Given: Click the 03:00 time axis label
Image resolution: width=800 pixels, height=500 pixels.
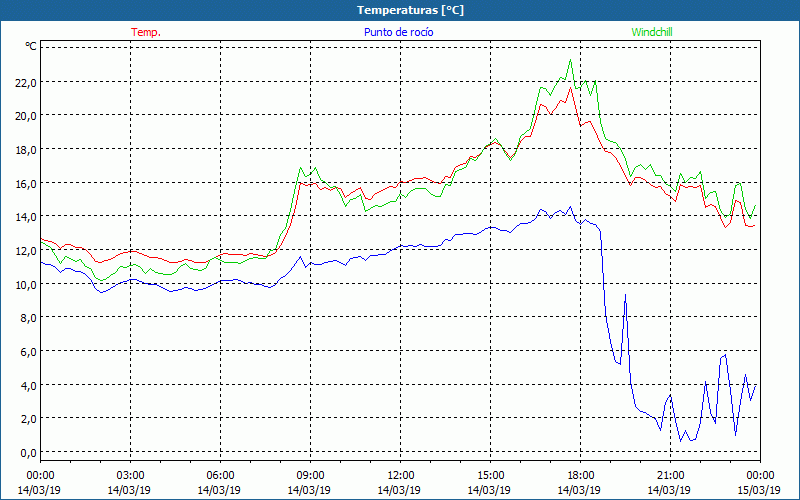Looking at the screenshot, I should coord(130,476).
